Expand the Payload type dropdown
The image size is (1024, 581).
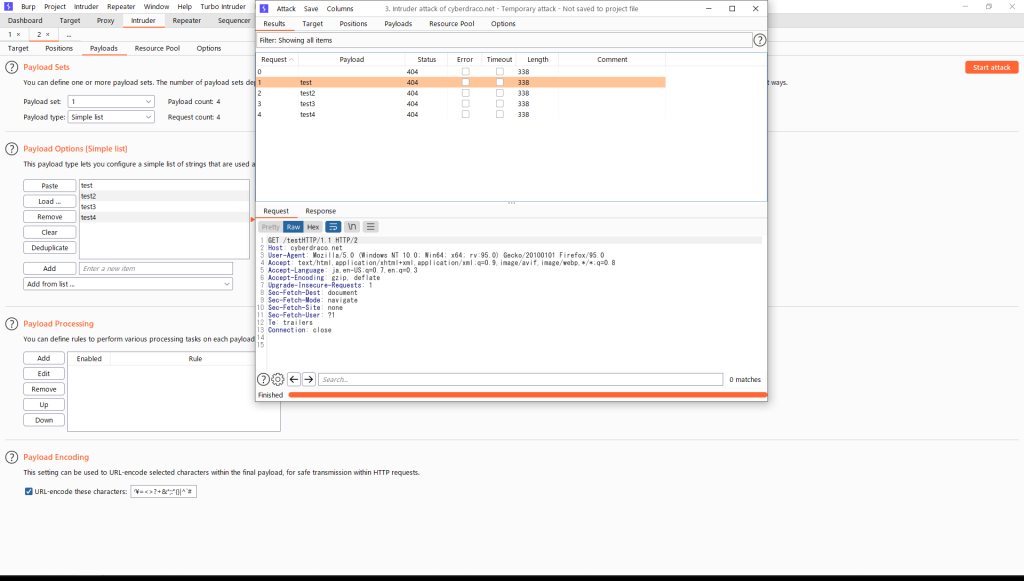[111, 117]
